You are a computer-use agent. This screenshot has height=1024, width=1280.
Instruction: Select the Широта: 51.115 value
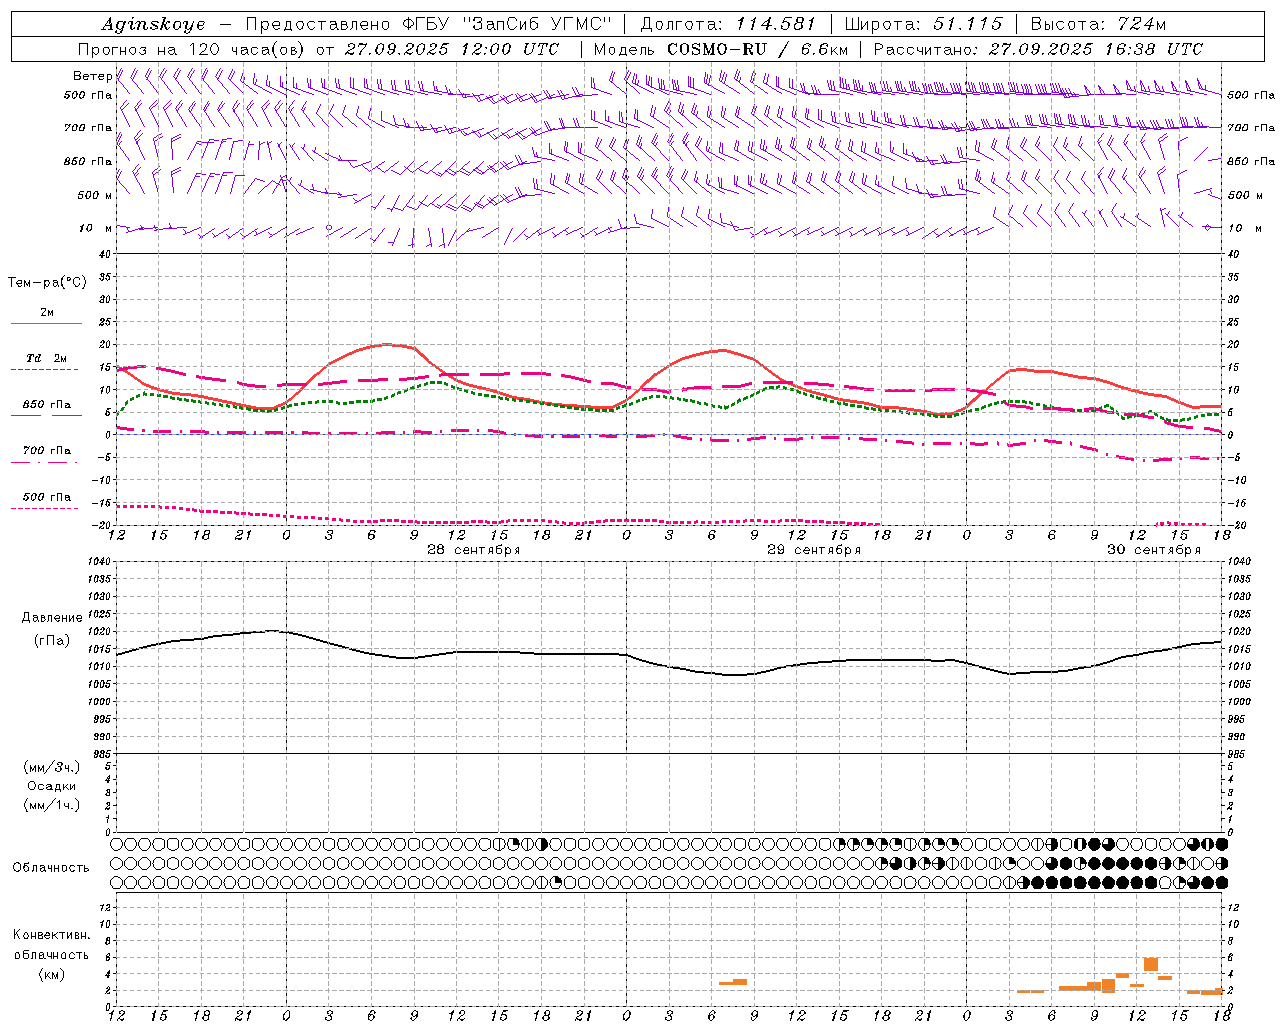tap(923, 24)
